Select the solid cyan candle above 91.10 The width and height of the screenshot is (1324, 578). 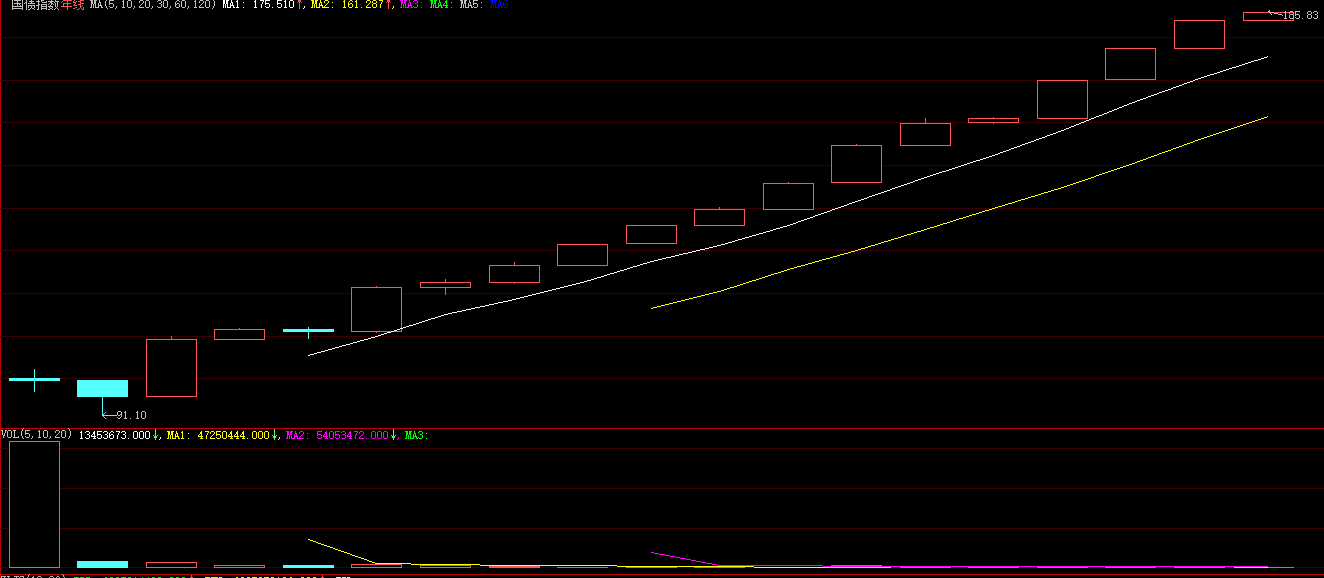[x=102, y=388]
